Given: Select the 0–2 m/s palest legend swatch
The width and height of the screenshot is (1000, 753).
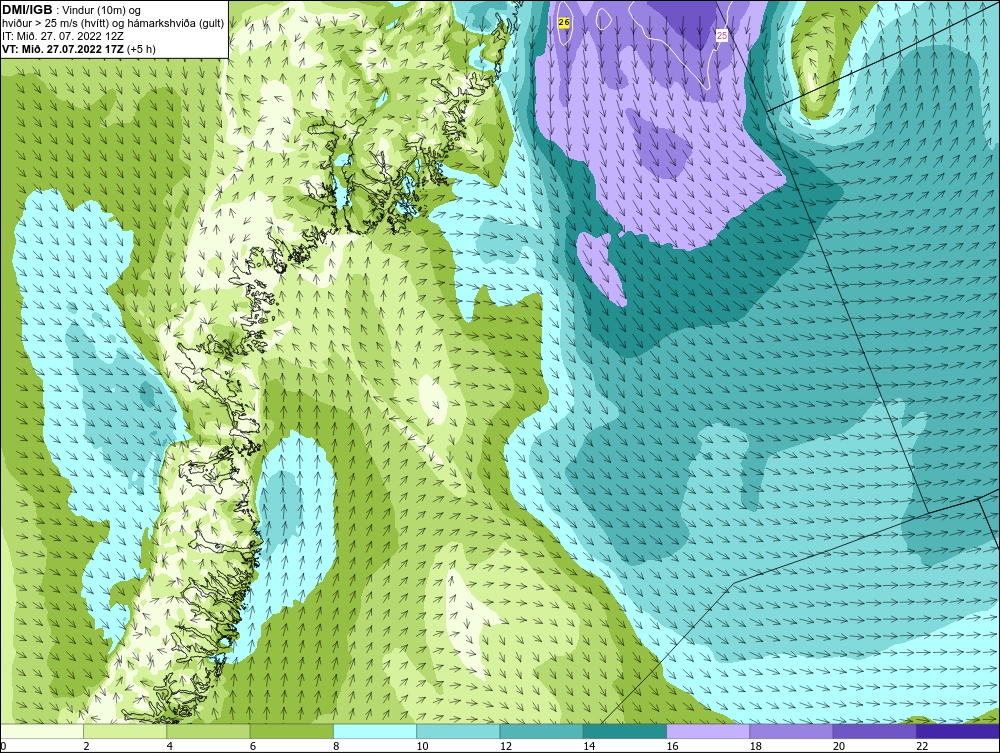Looking at the screenshot, I should click(x=42, y=731).
